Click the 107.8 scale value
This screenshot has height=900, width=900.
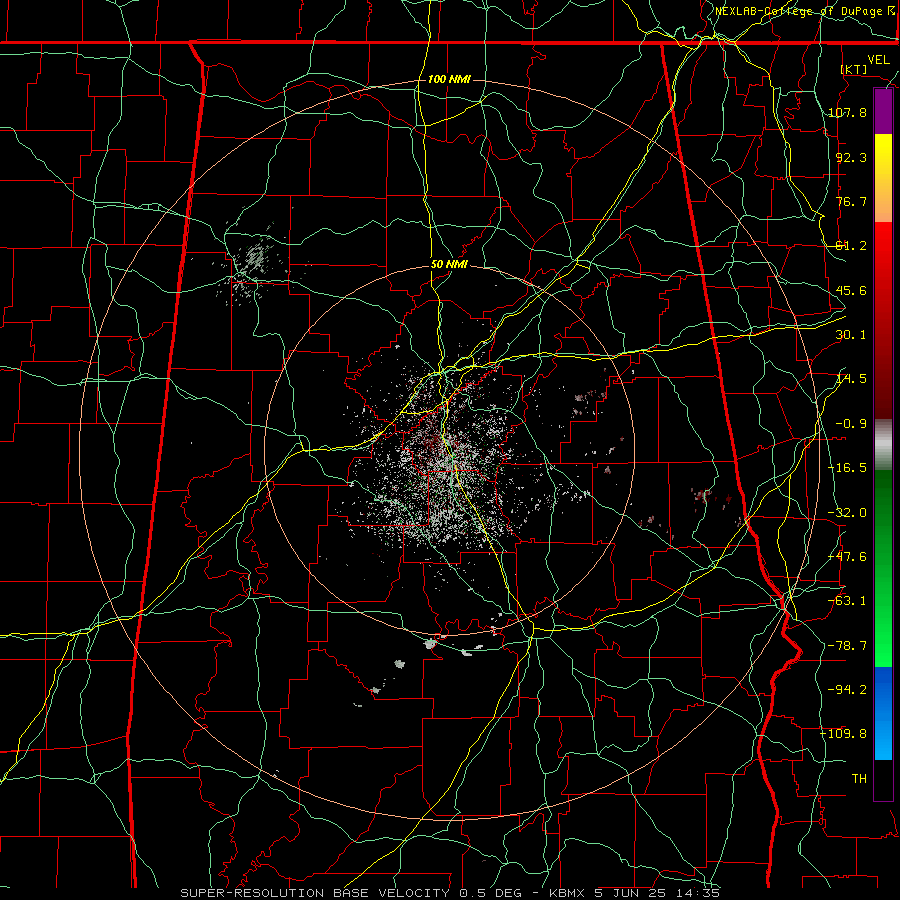[x=847, y=112]
